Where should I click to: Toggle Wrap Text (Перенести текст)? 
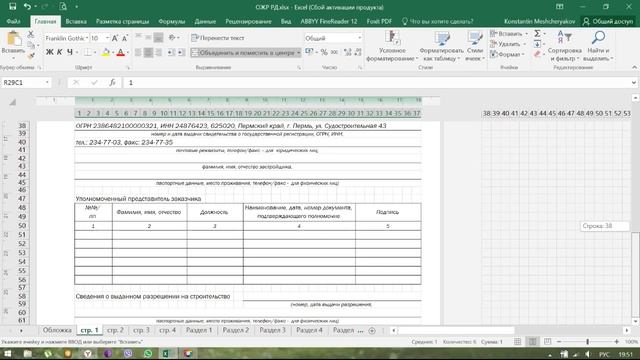click(x=218, y=38)
